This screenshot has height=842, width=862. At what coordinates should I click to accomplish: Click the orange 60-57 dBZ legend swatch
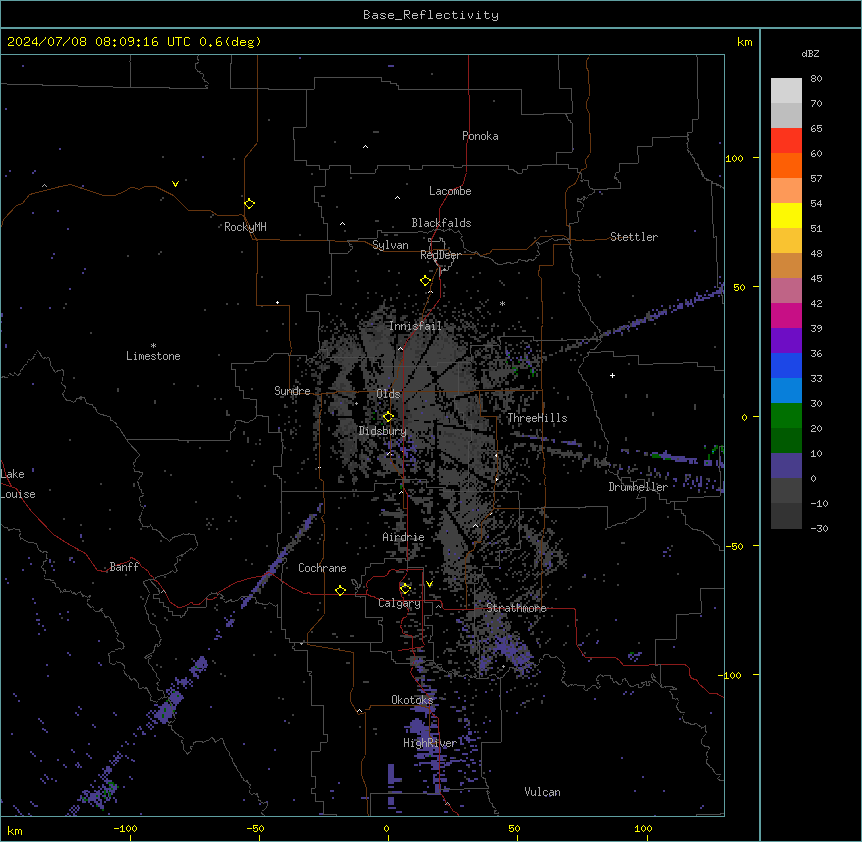[x=786, y=165]
